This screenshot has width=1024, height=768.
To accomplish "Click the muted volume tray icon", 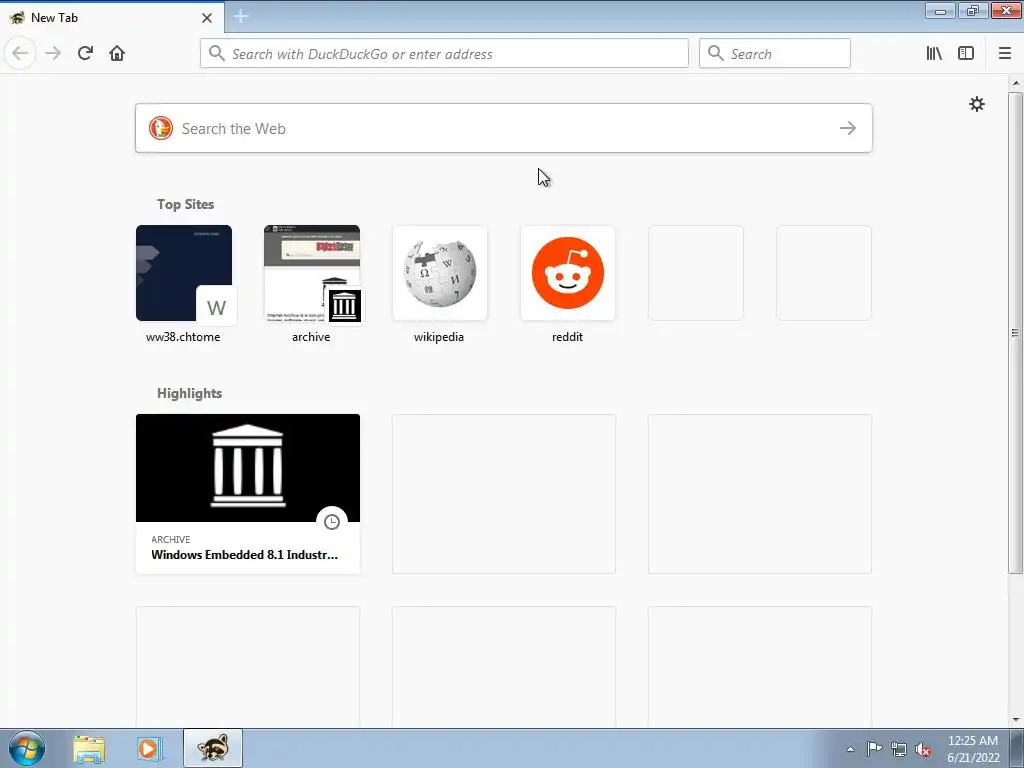I will [923, 750].
